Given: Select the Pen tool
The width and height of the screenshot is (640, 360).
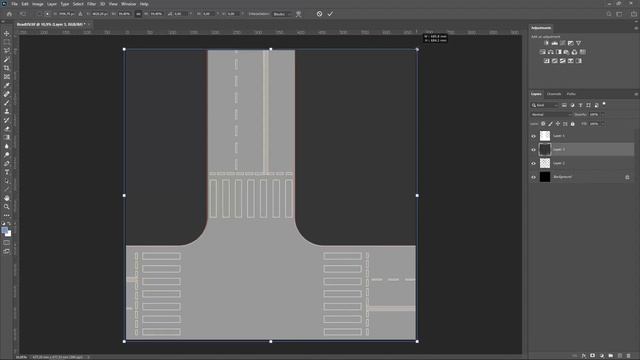Looking at the screenshot, I should [7, 164].
